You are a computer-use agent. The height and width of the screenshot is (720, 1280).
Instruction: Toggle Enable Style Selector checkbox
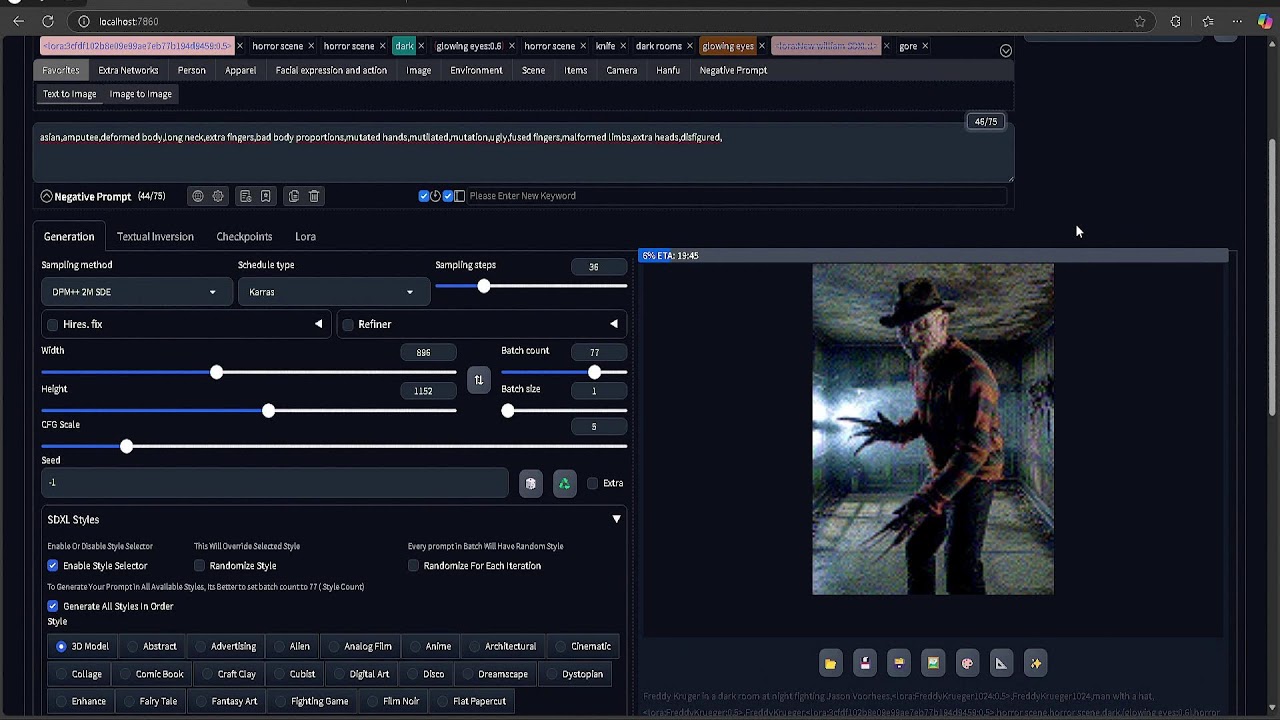pyautogui.click(x=53, y=566)
